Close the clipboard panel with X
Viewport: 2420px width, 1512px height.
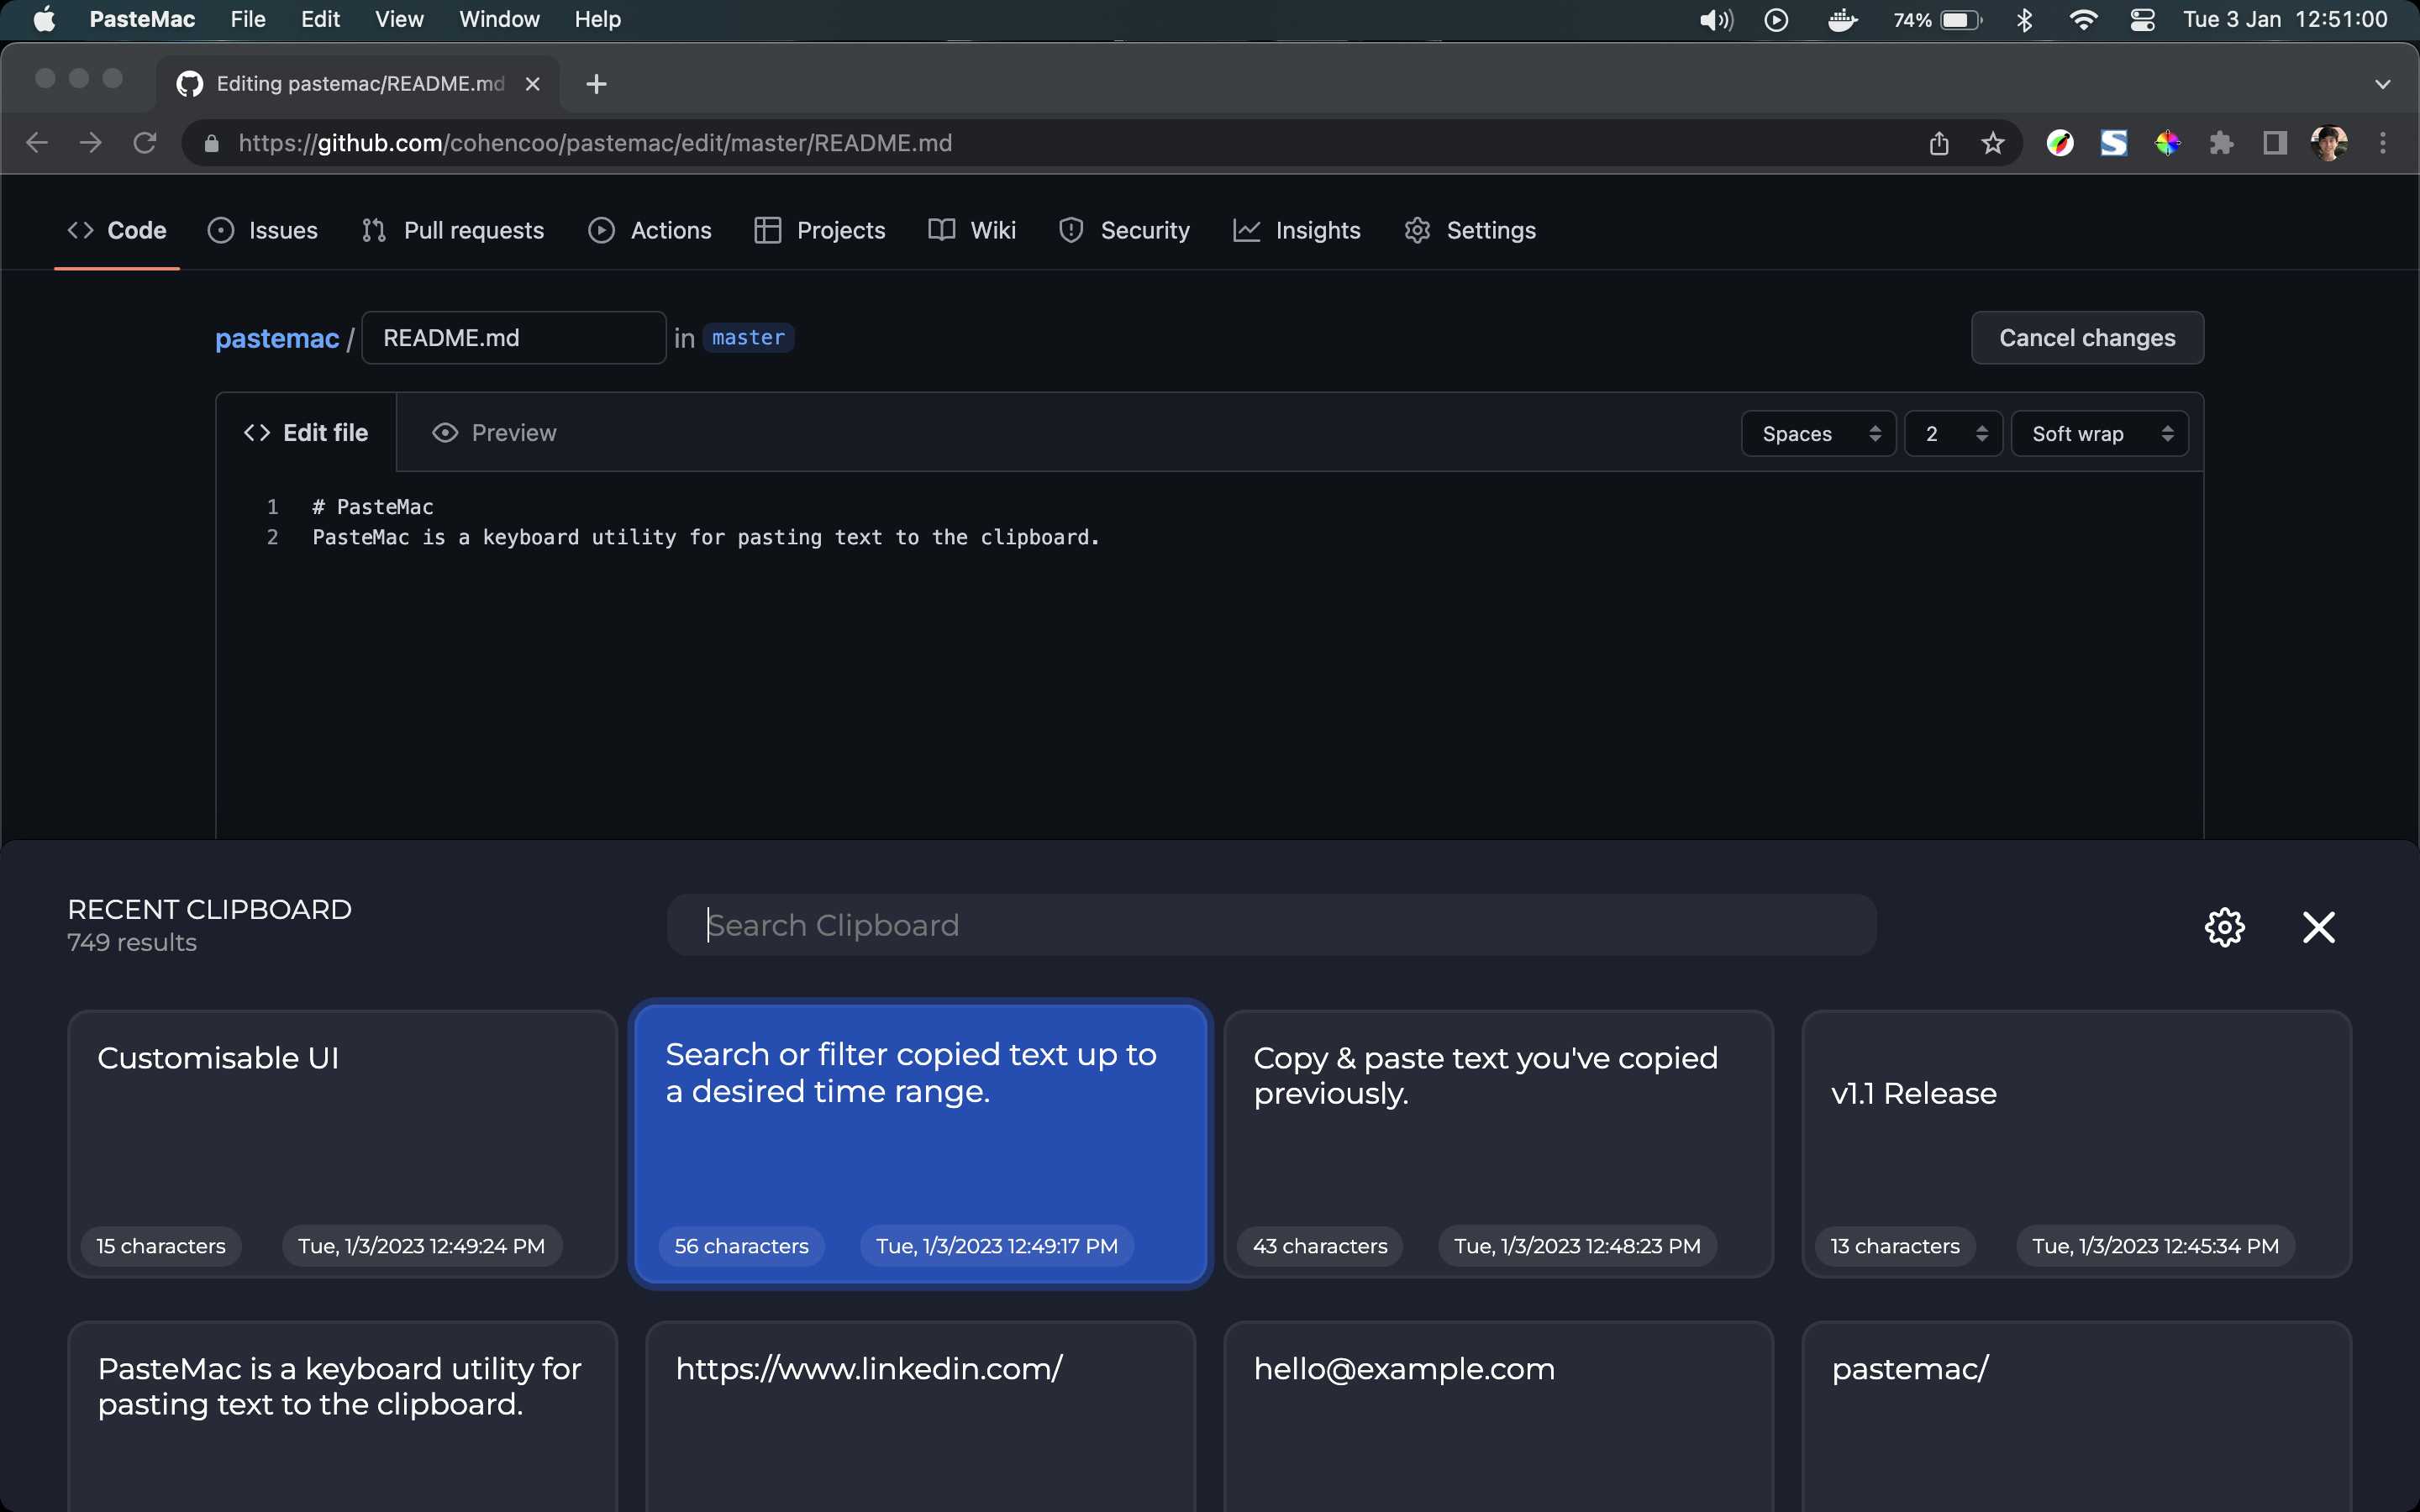[2318, 927]
